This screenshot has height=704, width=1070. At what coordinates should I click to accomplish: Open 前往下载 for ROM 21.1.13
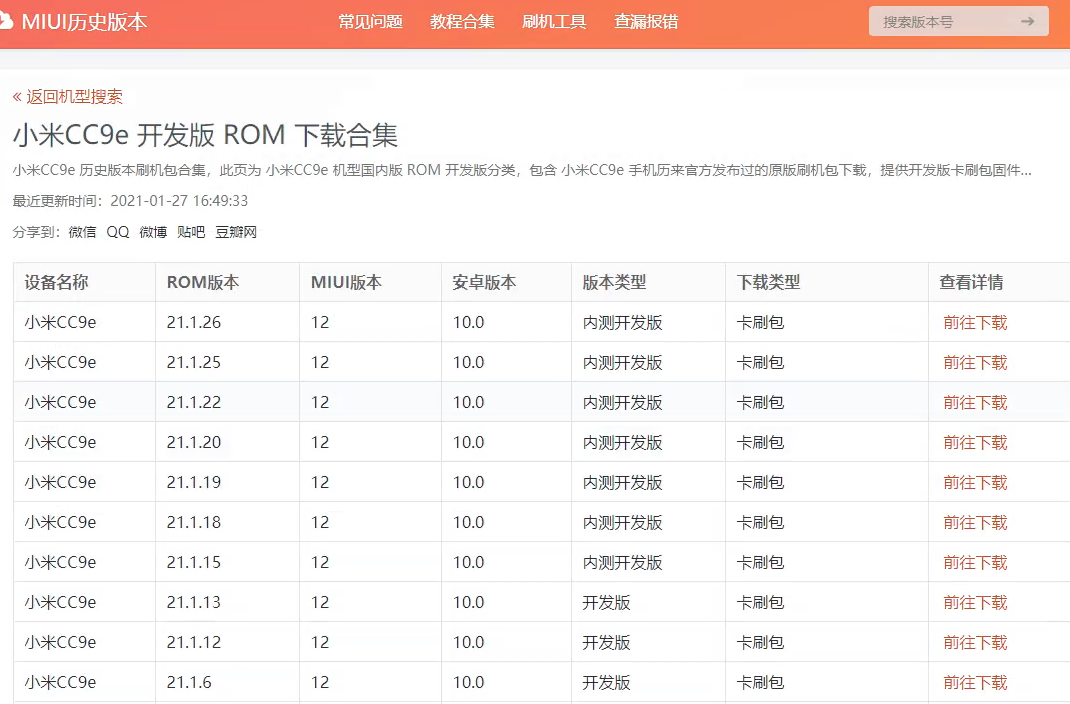tap(975, 602)
